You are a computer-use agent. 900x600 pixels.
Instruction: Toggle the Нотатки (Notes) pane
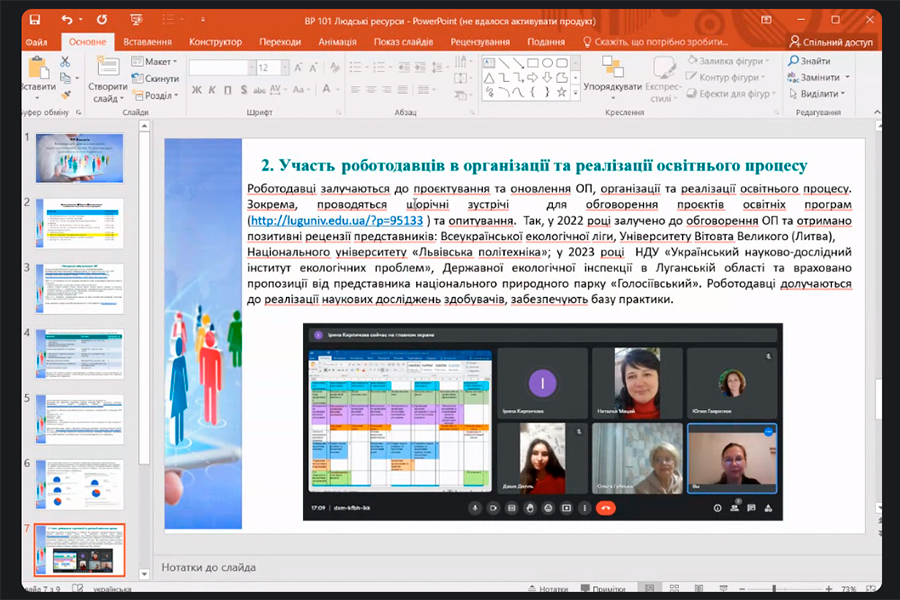pos(547,589)
